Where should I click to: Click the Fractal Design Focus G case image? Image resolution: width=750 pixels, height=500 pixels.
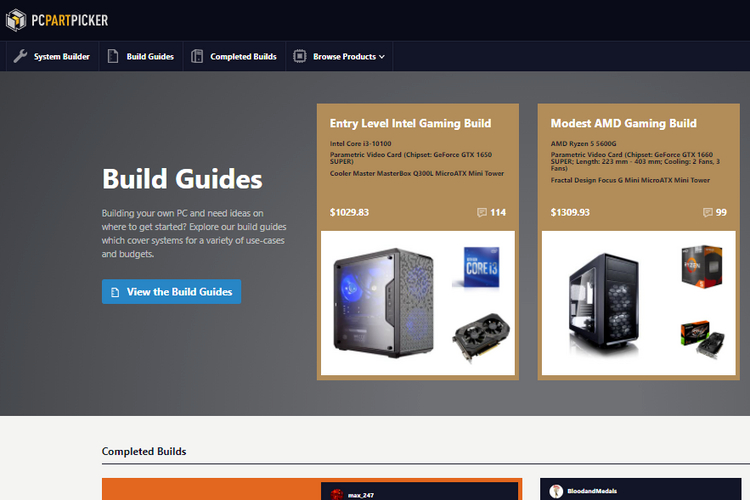tap(604, 304)
